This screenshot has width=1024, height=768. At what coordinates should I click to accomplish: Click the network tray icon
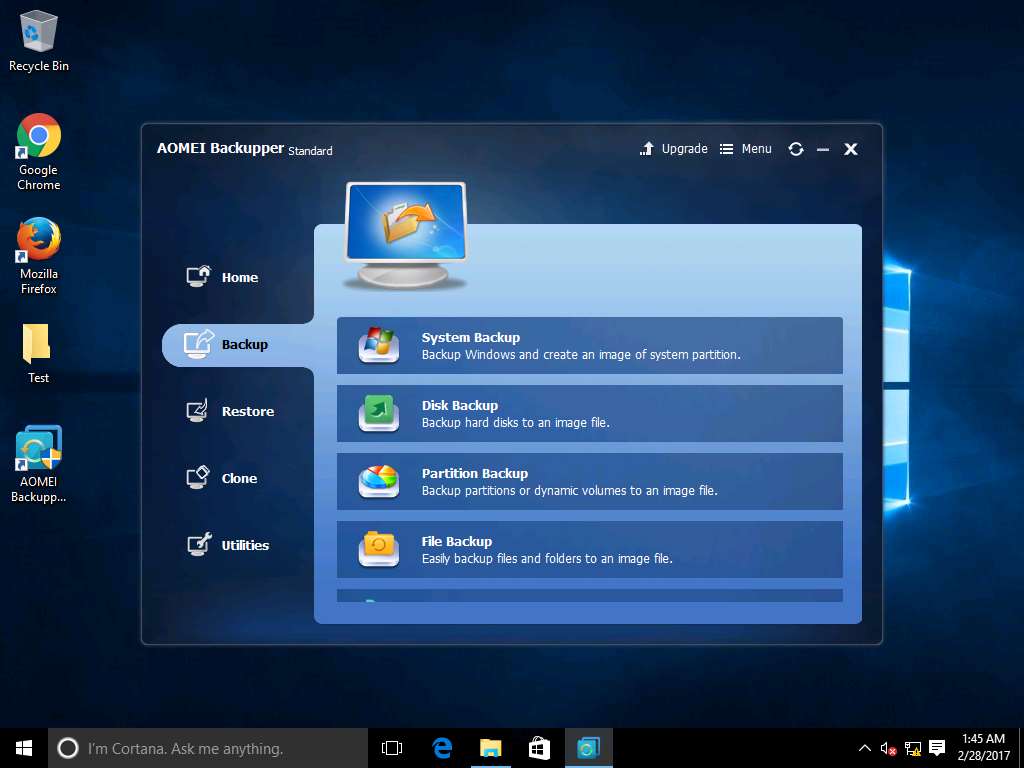913,748
